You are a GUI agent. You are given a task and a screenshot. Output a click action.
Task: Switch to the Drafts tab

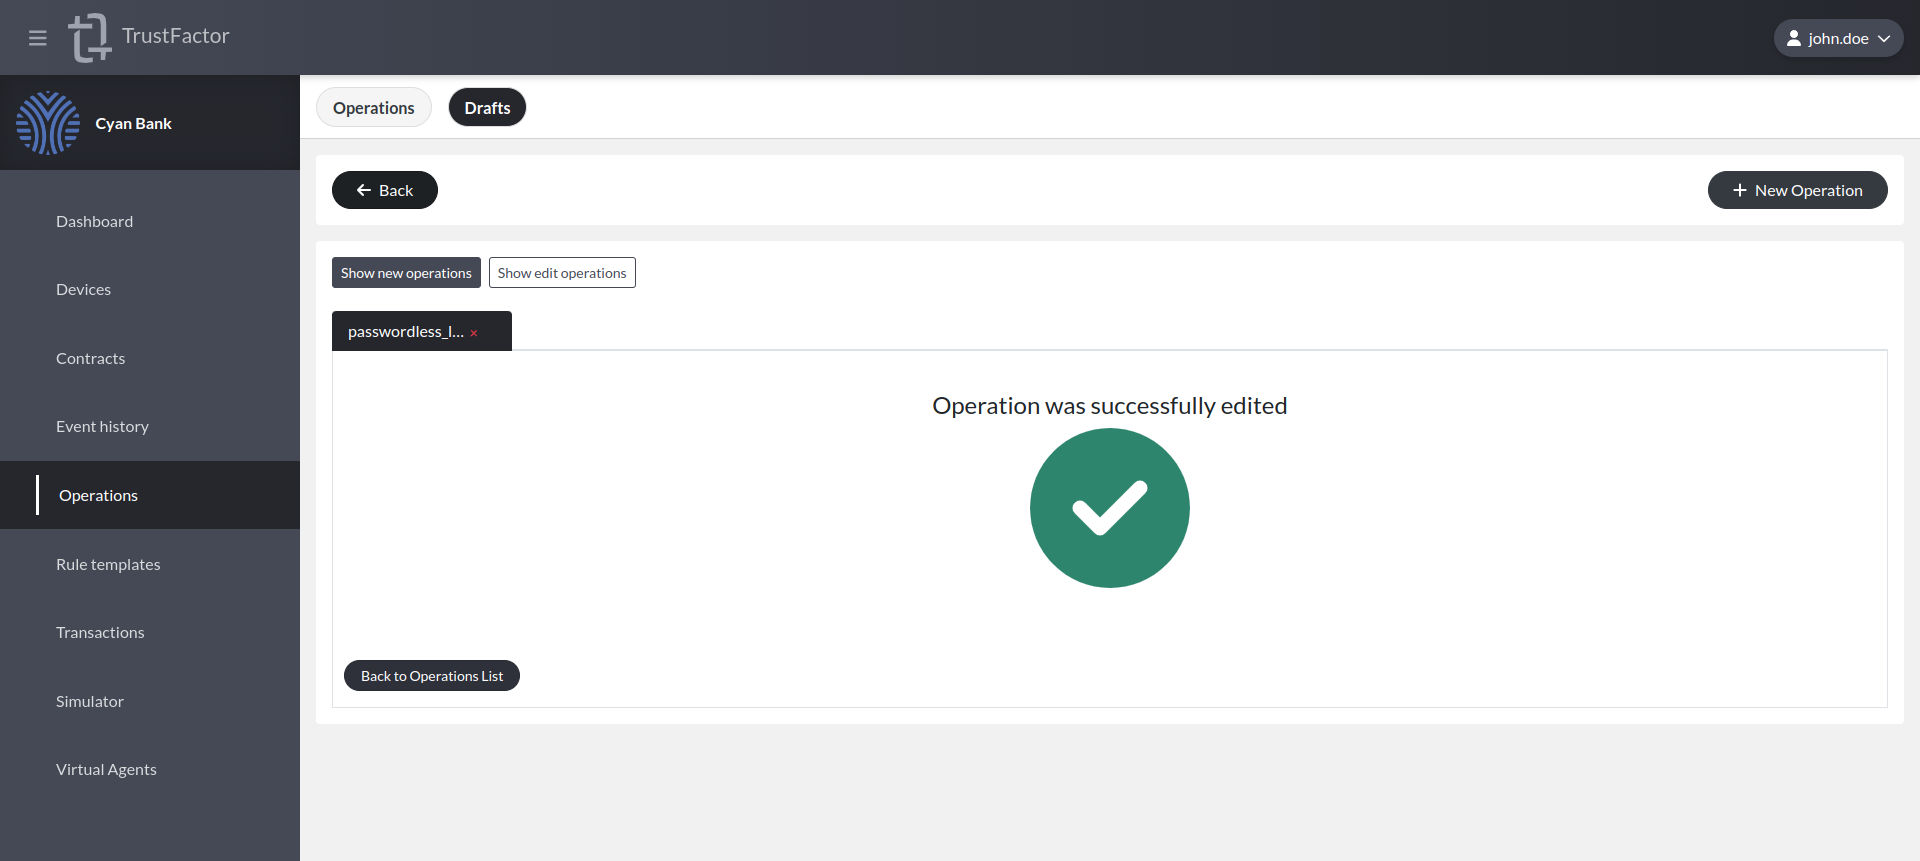click(487, 107)
